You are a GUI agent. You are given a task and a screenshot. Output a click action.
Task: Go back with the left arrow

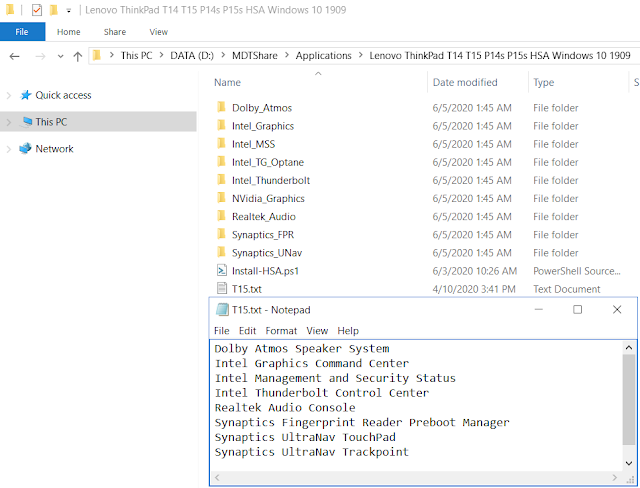[x=14, y=56]
